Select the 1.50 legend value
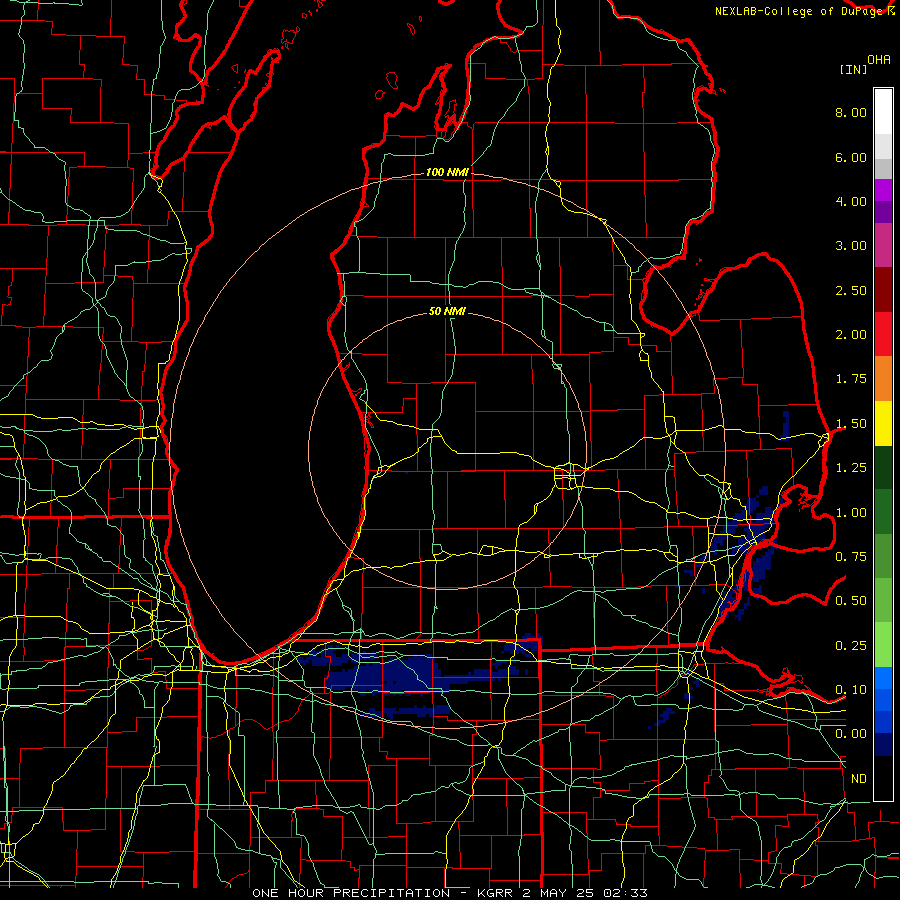 point(851,424)
